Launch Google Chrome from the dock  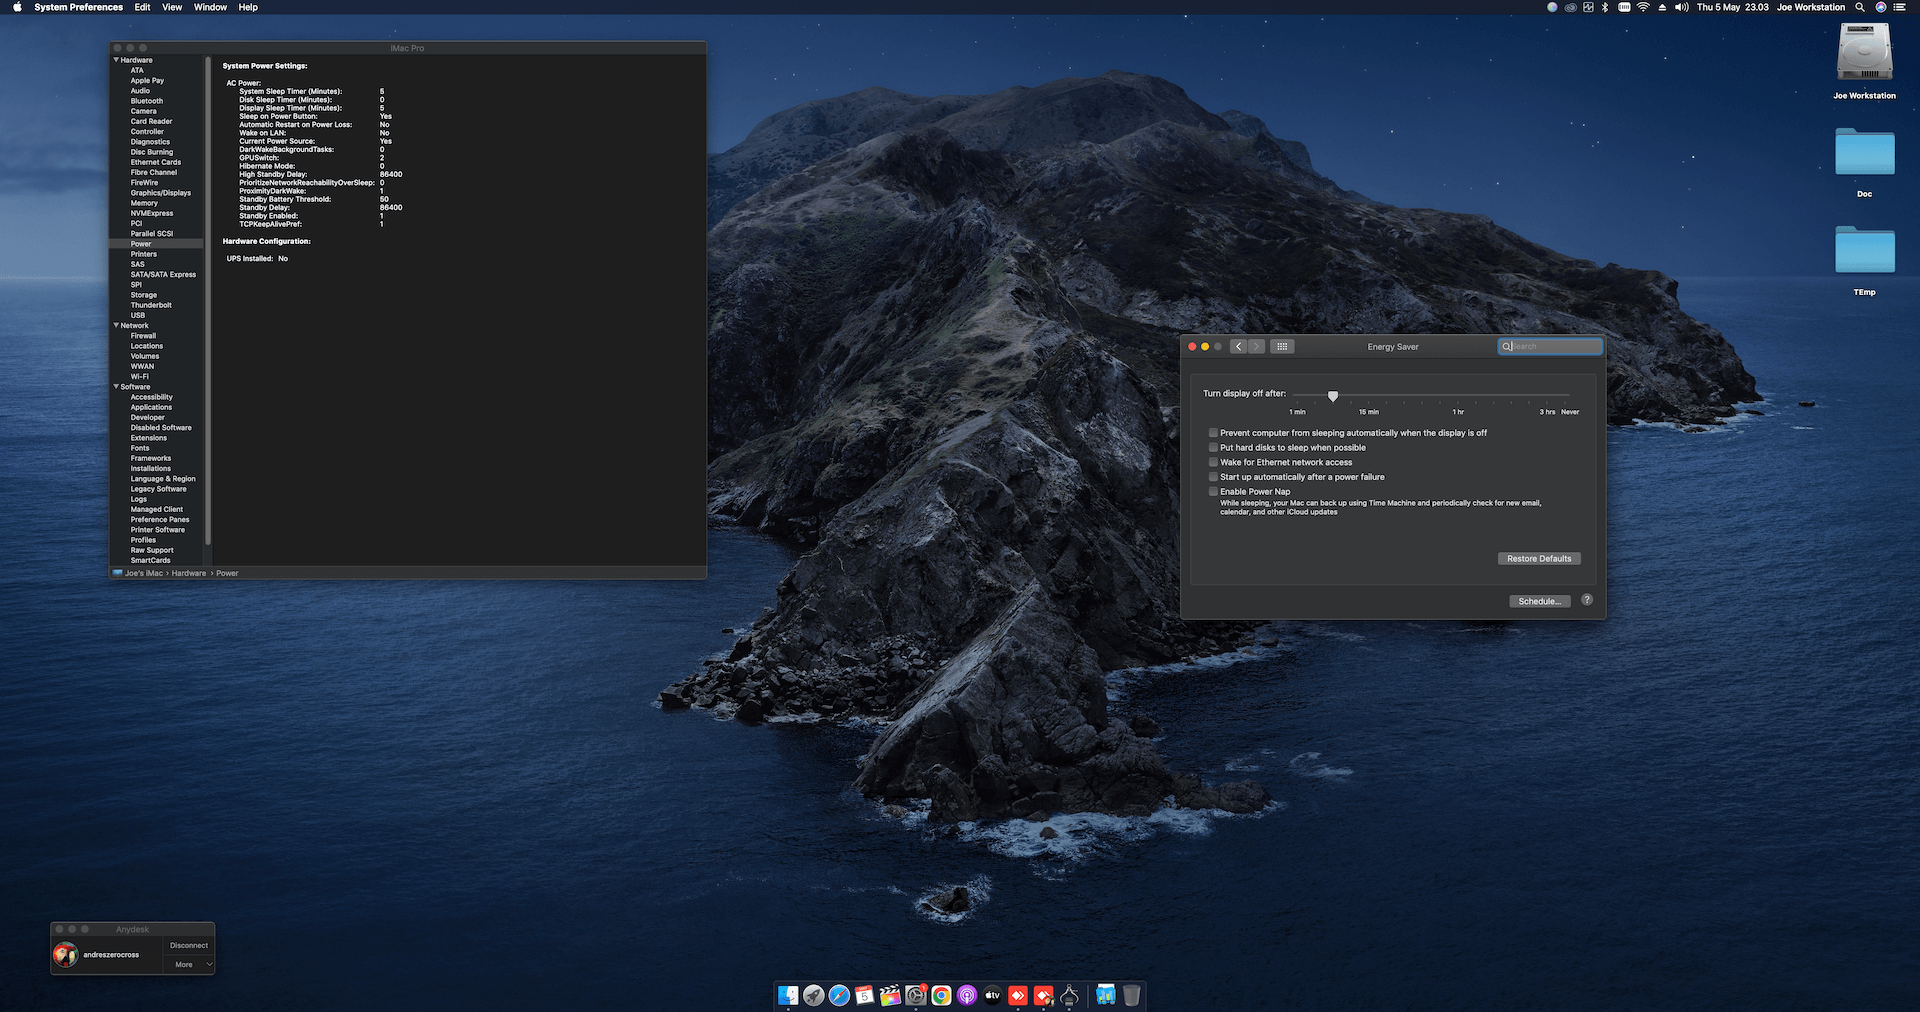coord(941,995)
